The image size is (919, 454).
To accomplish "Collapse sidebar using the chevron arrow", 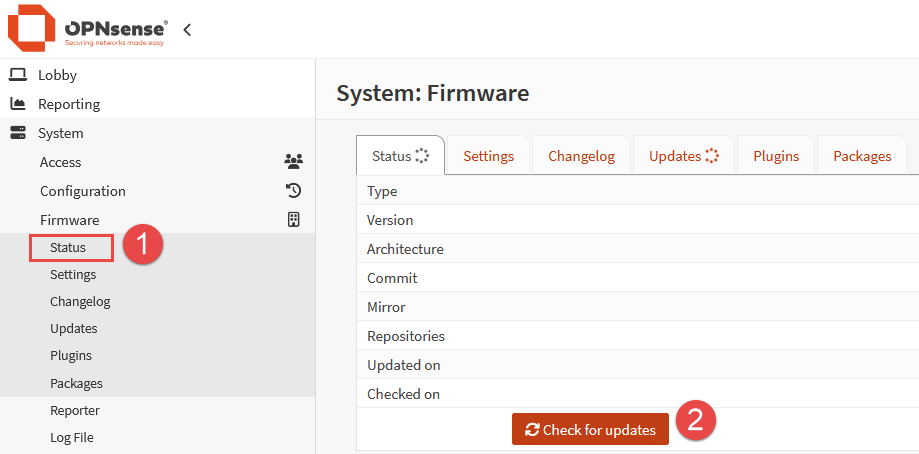I will 187,30.
